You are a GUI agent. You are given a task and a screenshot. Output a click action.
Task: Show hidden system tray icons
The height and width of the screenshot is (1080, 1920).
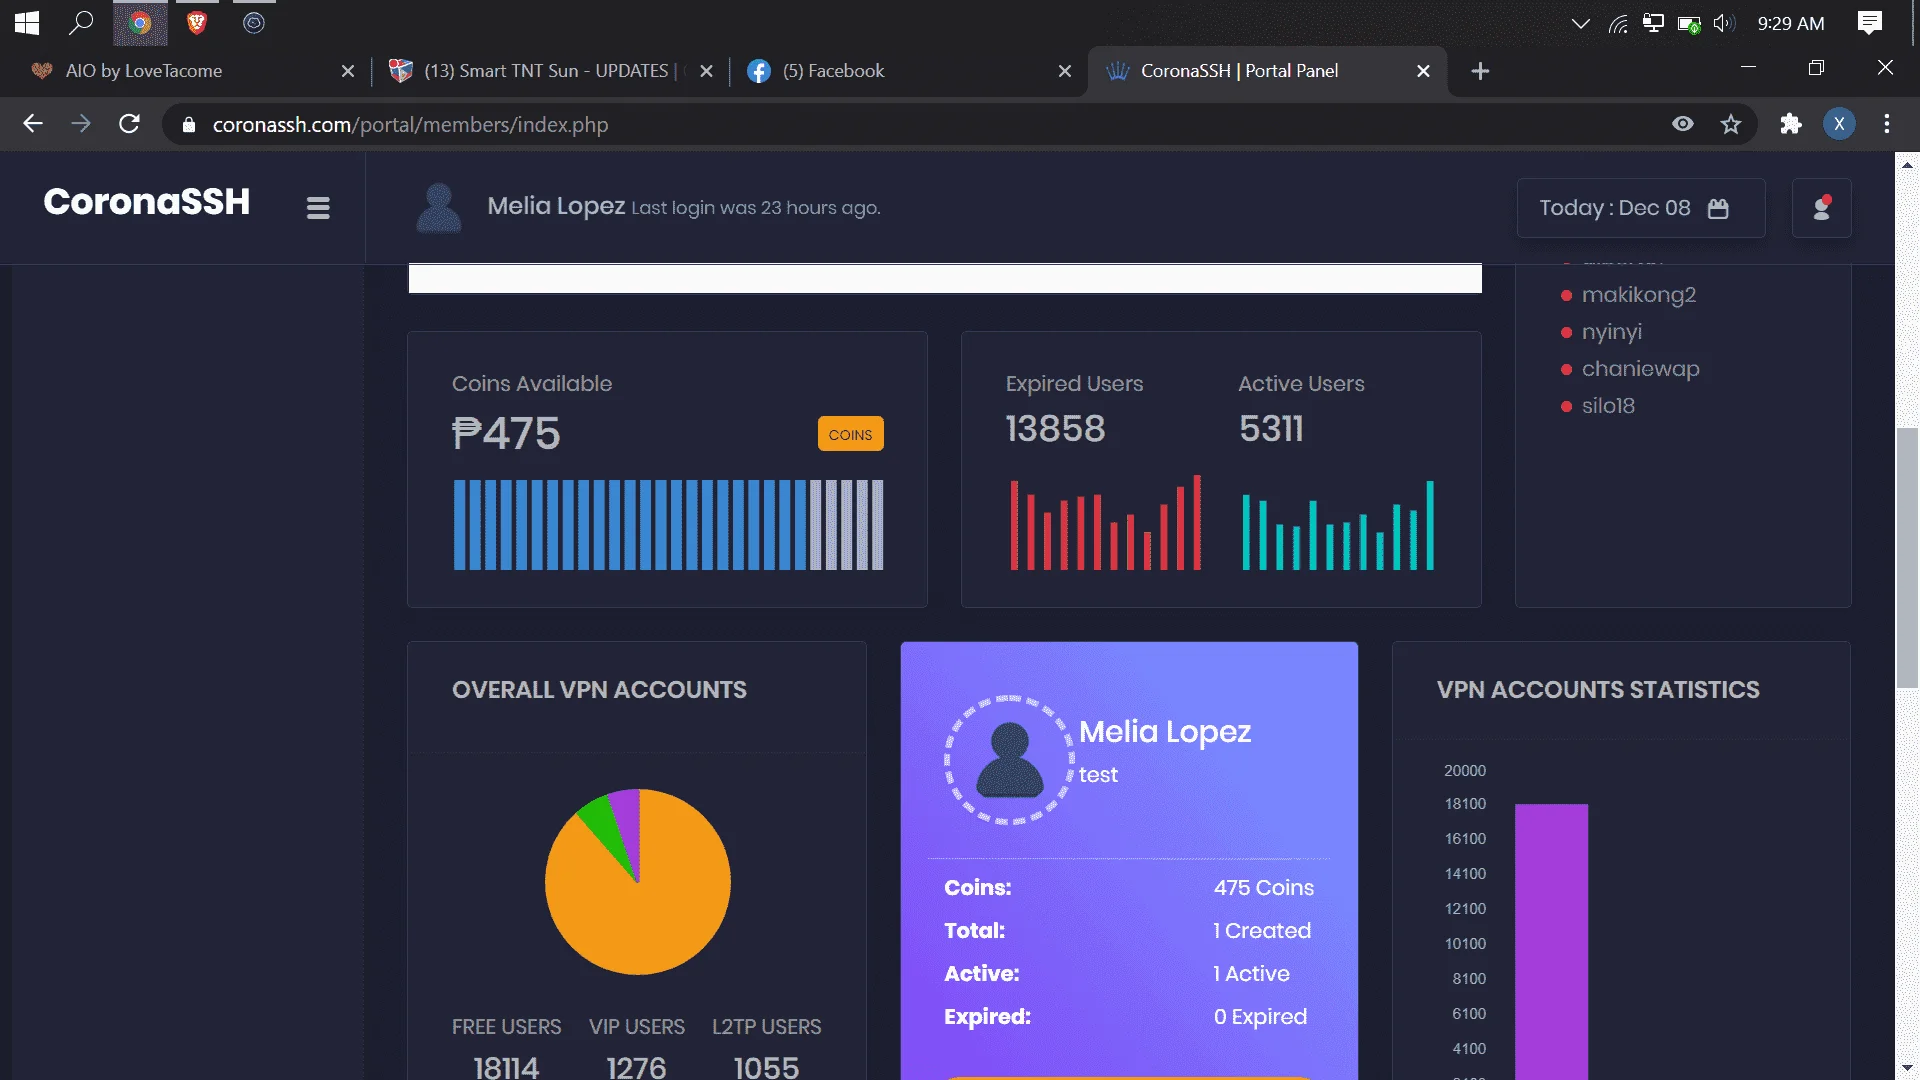[x=1581, y=24]
